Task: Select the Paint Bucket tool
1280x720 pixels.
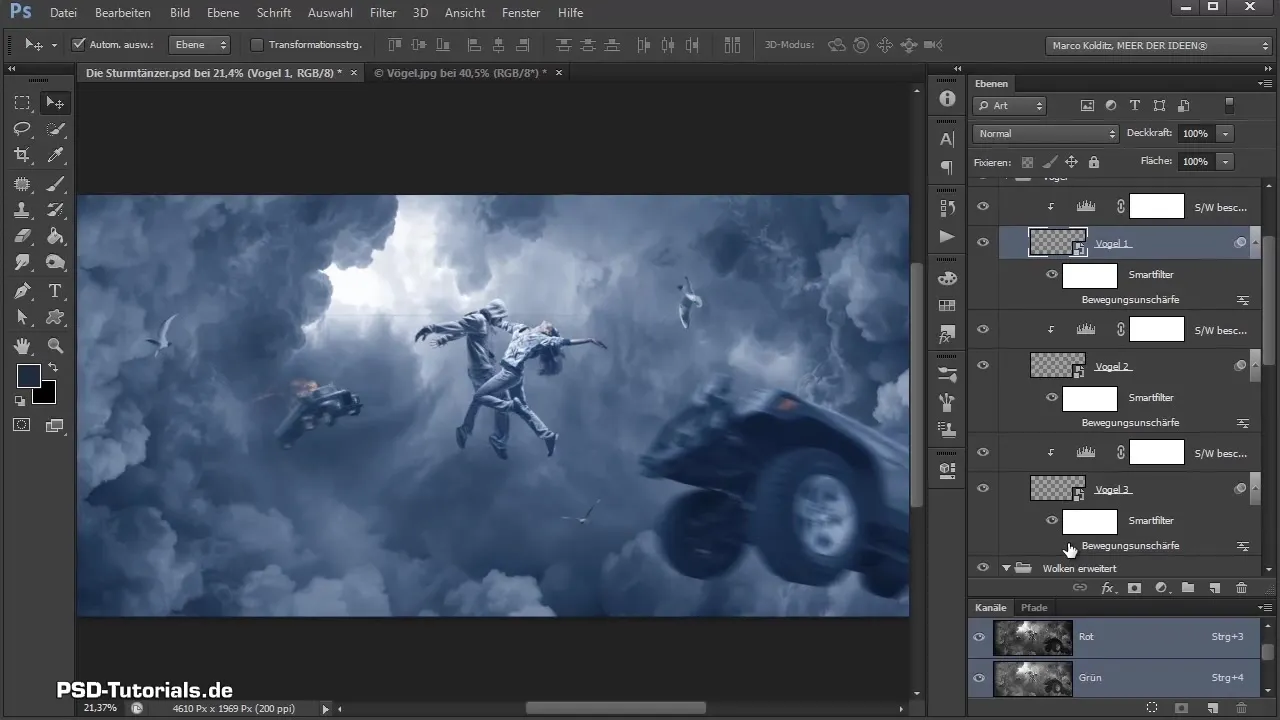Action: [x=55, y=237]
